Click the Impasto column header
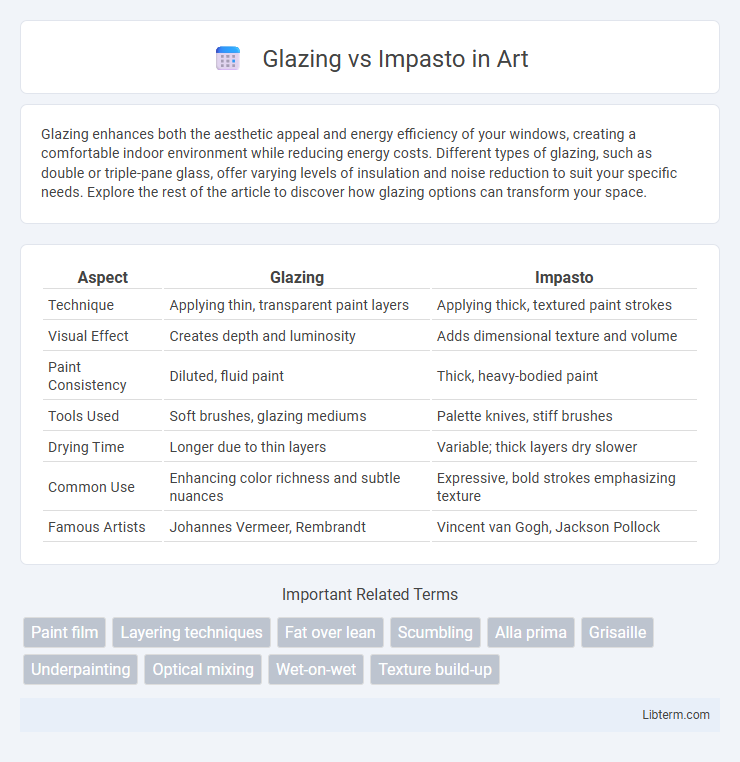 click(564, 277)
